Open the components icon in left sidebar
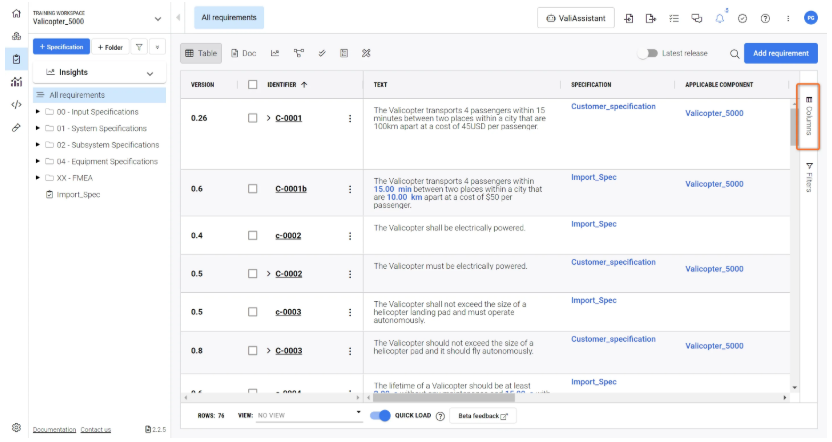The width and height of the screenshot is (832, 442). click(x=16, y=36)
